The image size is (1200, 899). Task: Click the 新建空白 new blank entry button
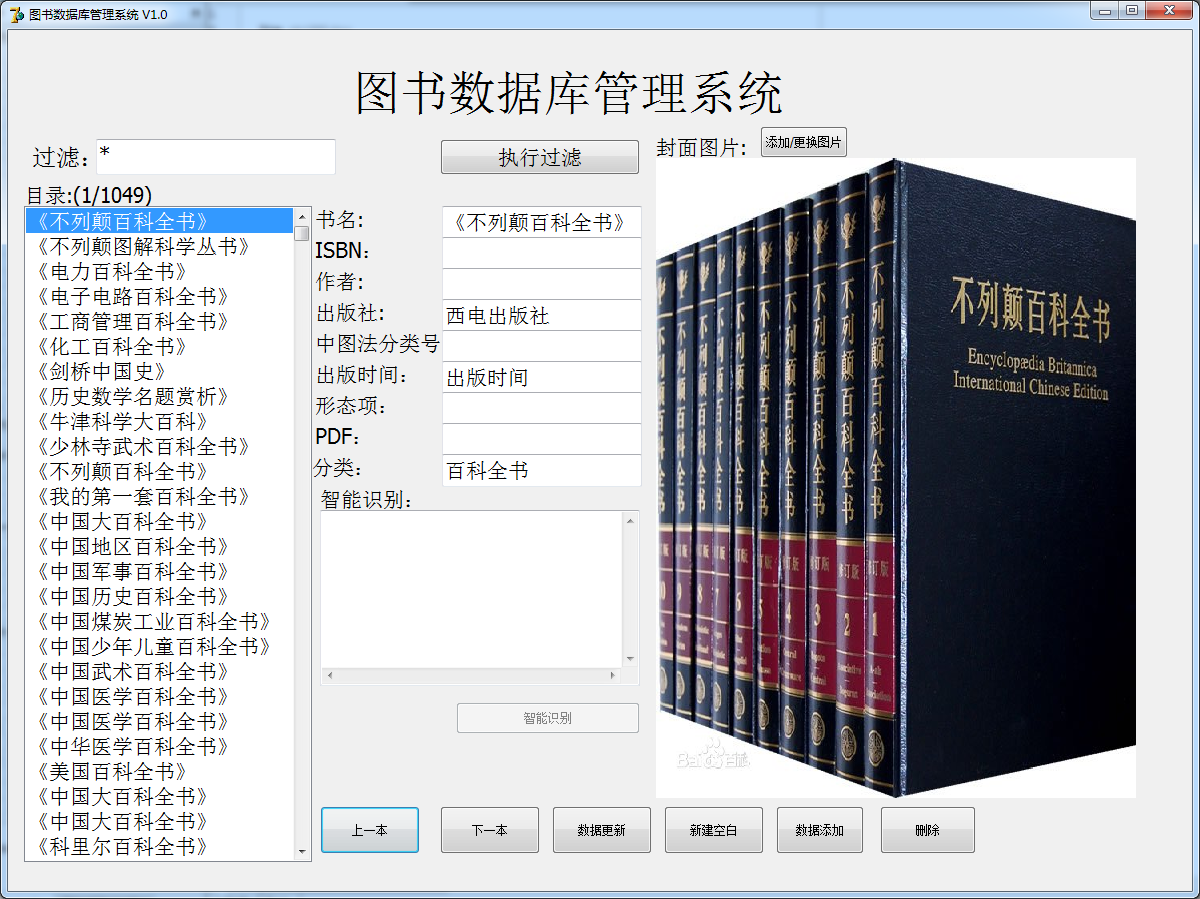click(713, 829)
